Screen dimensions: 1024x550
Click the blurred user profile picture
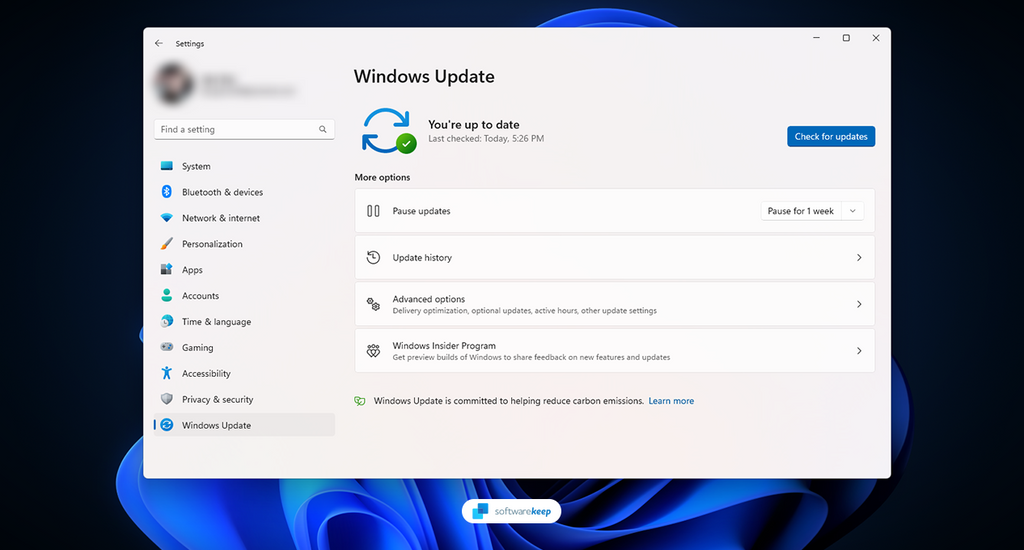tap(173, 84)
